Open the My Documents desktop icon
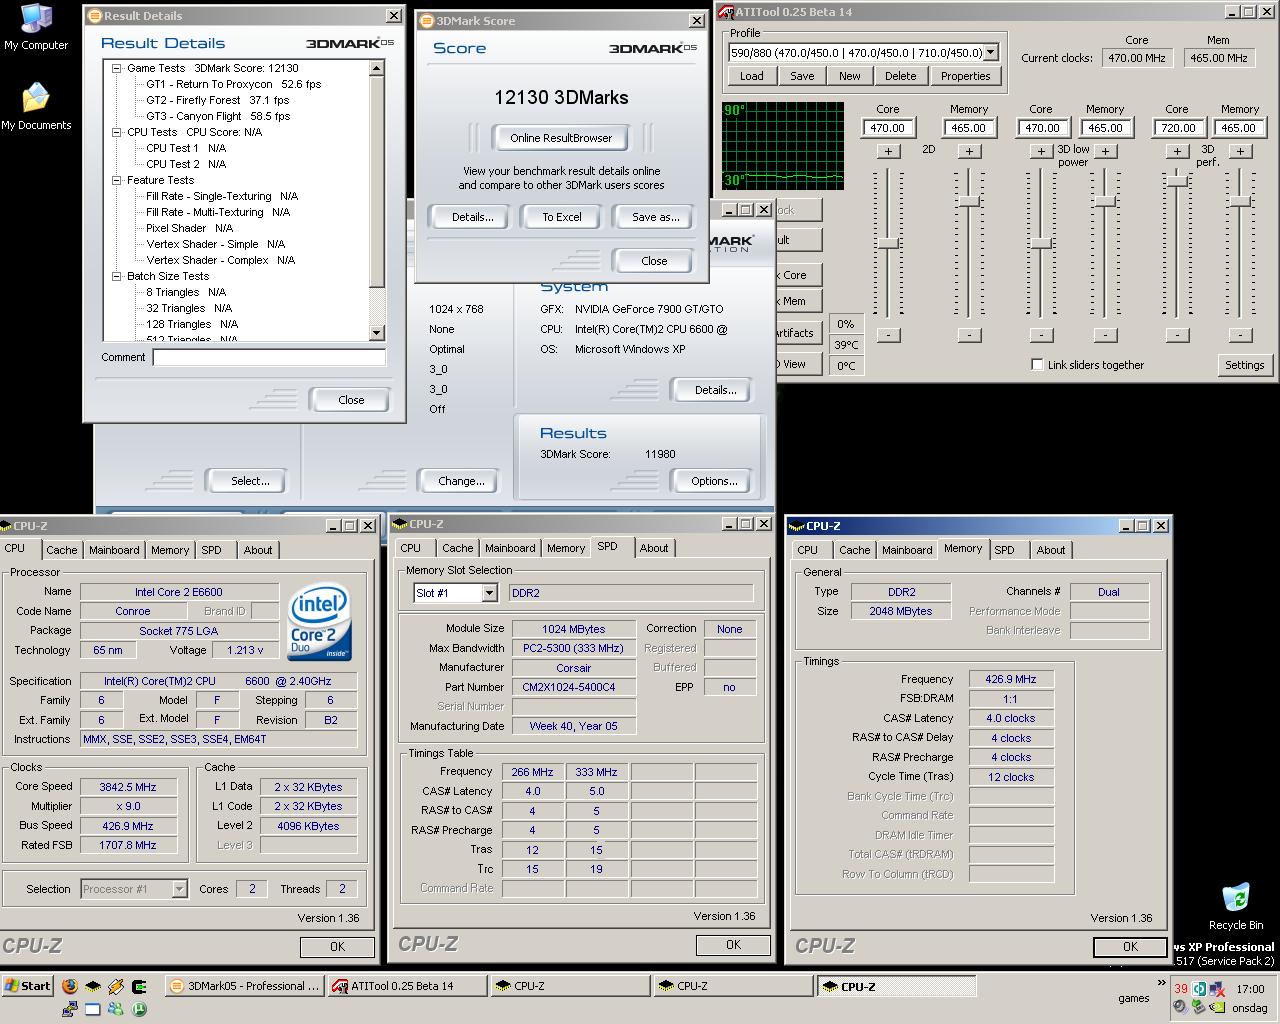1280x1024 pixels. pyautogui.click(x=36, y=107)
